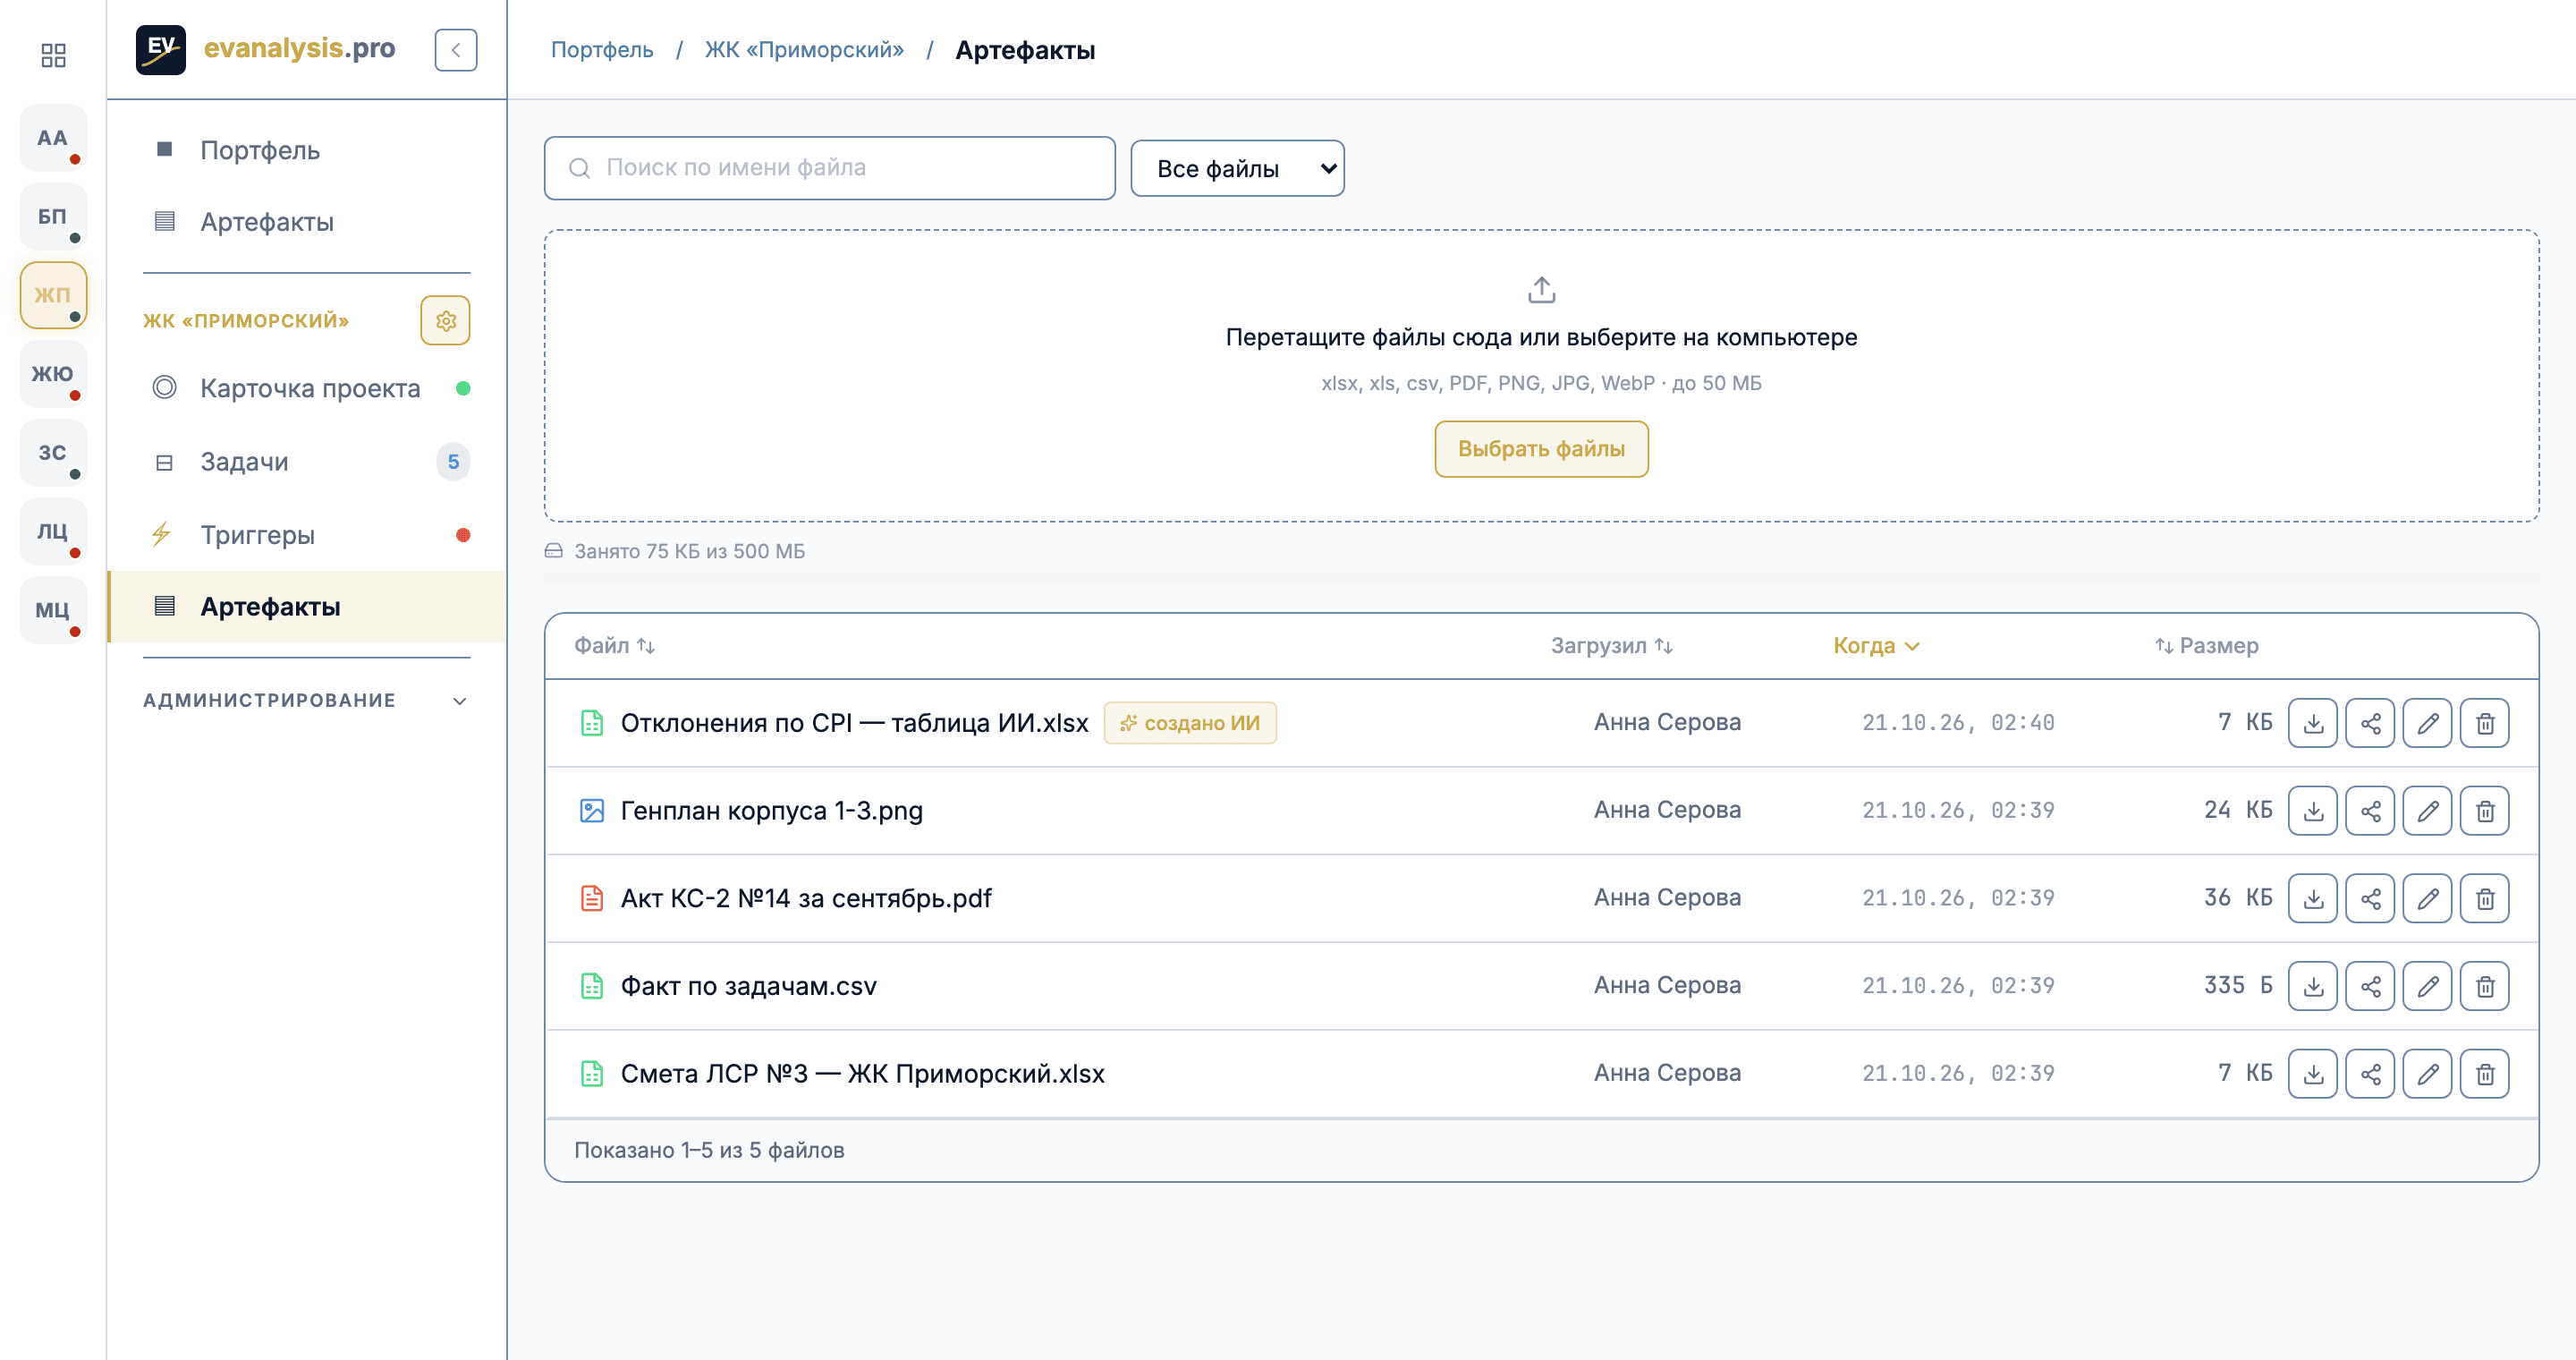
Task: Open Карточка проекта menu item
Action: point(306,388)
